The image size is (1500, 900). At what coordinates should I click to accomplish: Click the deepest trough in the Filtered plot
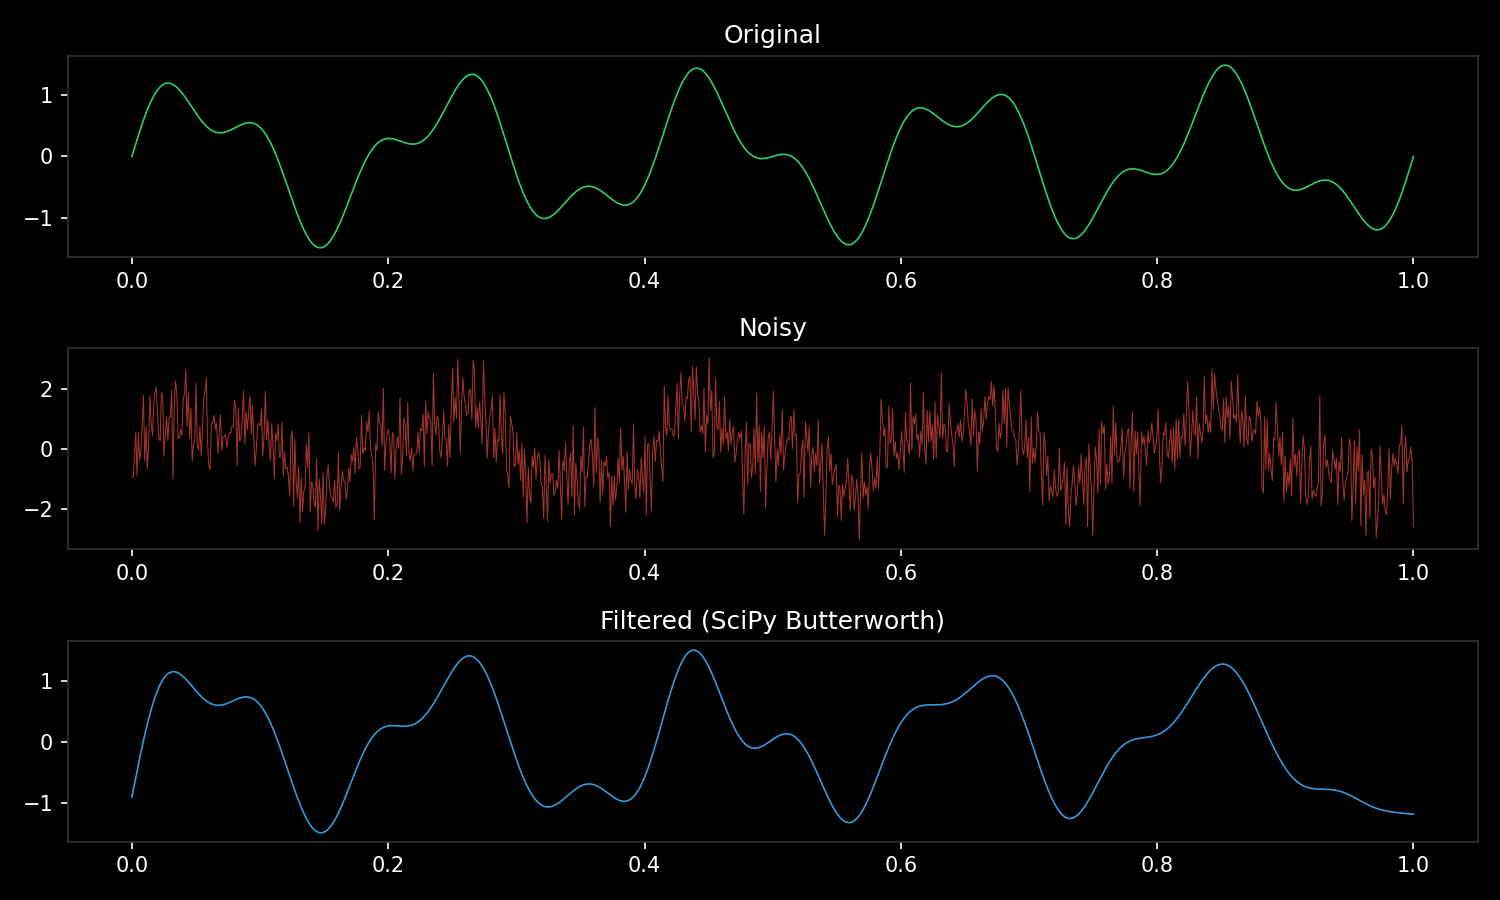319,830
